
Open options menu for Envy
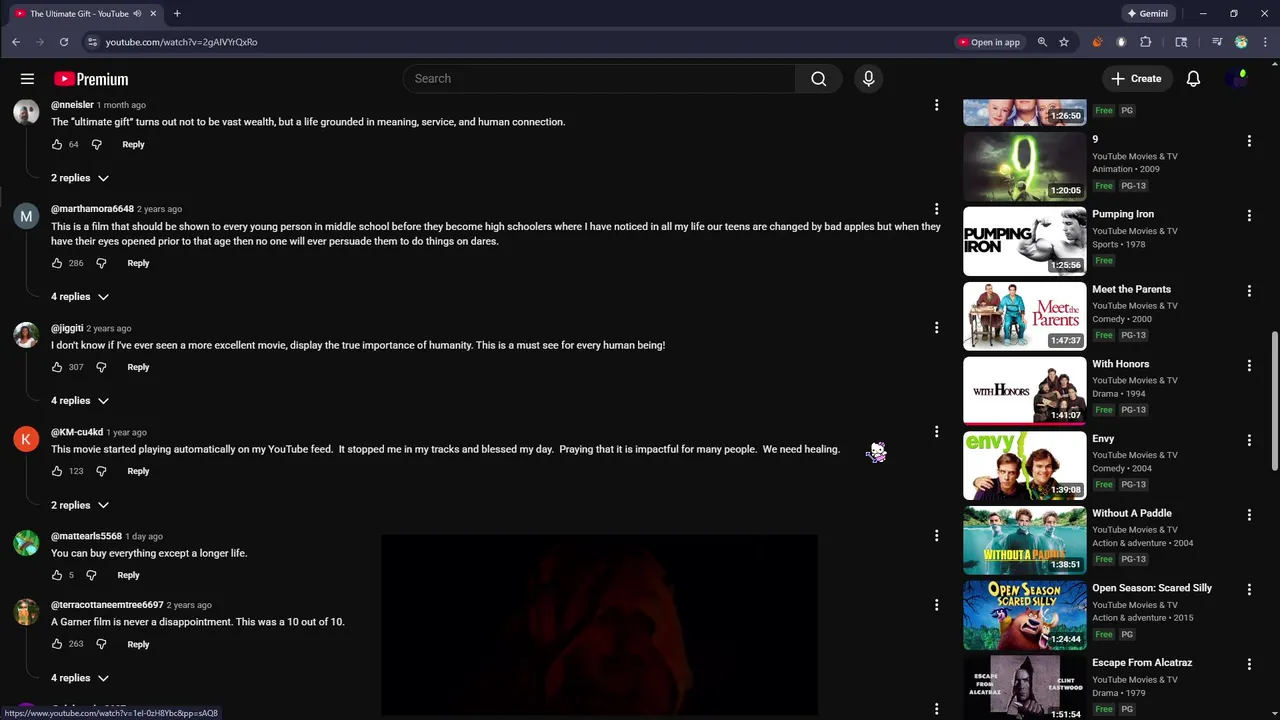1249,440
